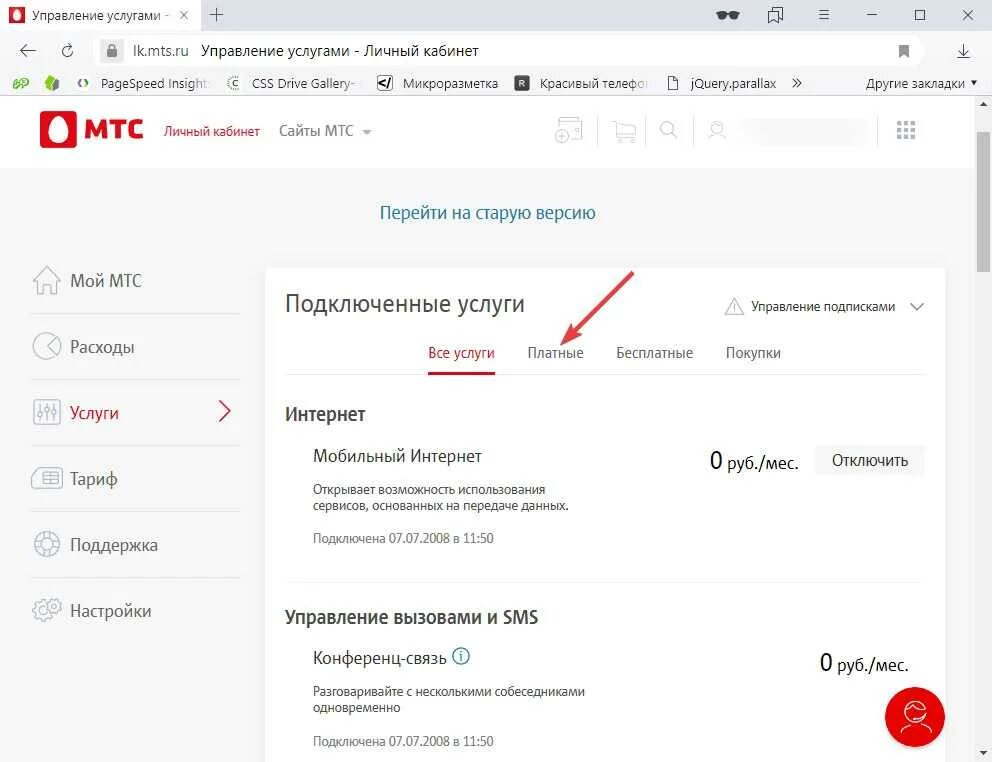The width and height of the screenshot is (992, 762).
Task: Open the Микроразметка bookmark
Action: 437,84
